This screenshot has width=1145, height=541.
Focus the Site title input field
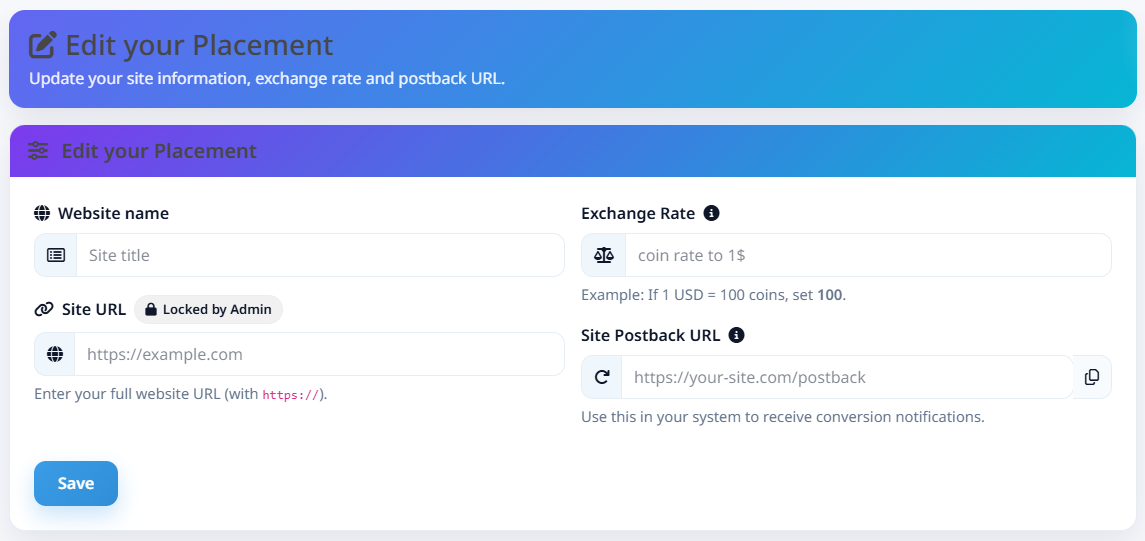coord(320,255)
